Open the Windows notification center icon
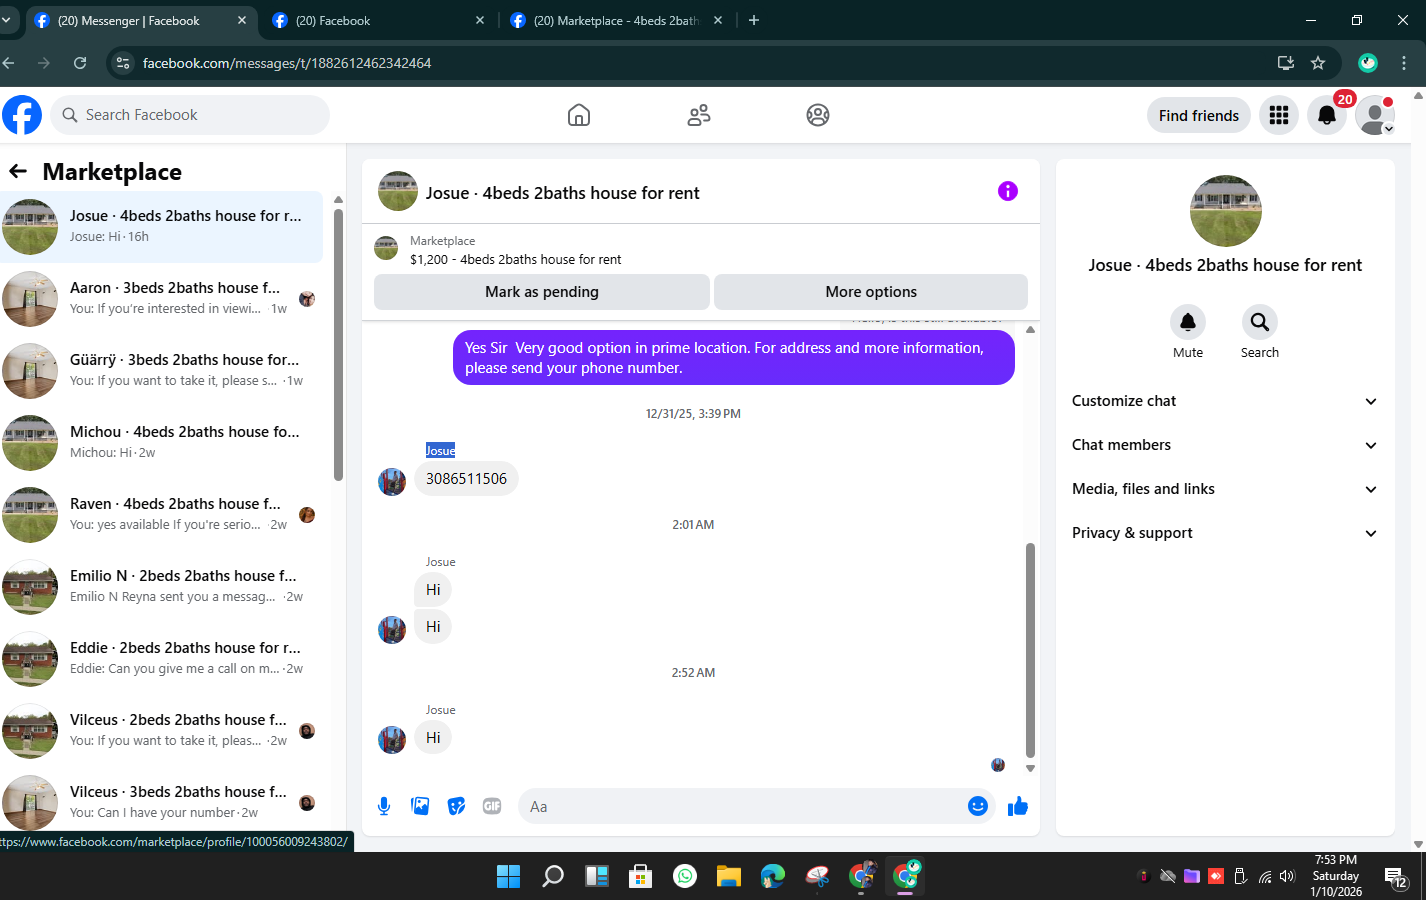The height and width of the screenshot is (900, 1426). click(1396, 877)
